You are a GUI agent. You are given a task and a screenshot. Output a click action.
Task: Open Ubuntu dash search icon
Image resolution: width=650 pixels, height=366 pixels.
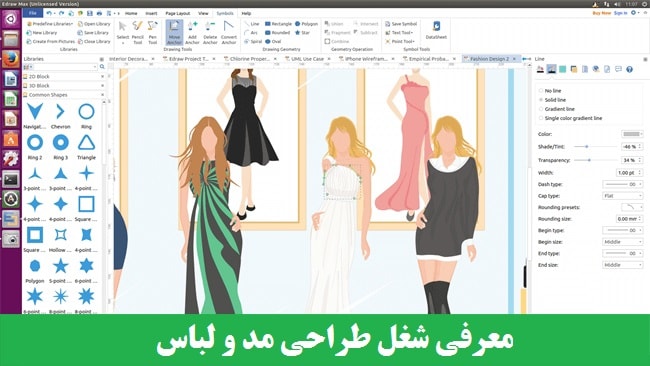(x=10, y=19)
